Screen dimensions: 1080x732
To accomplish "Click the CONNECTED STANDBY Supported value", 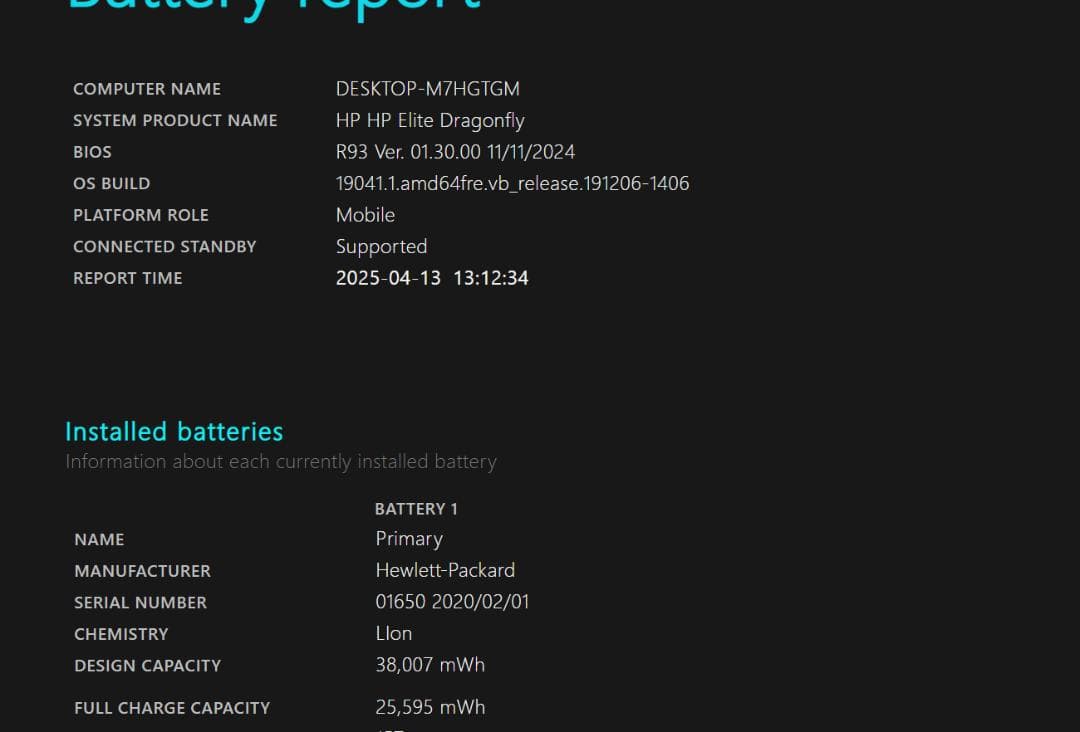I will coord(381,246).
